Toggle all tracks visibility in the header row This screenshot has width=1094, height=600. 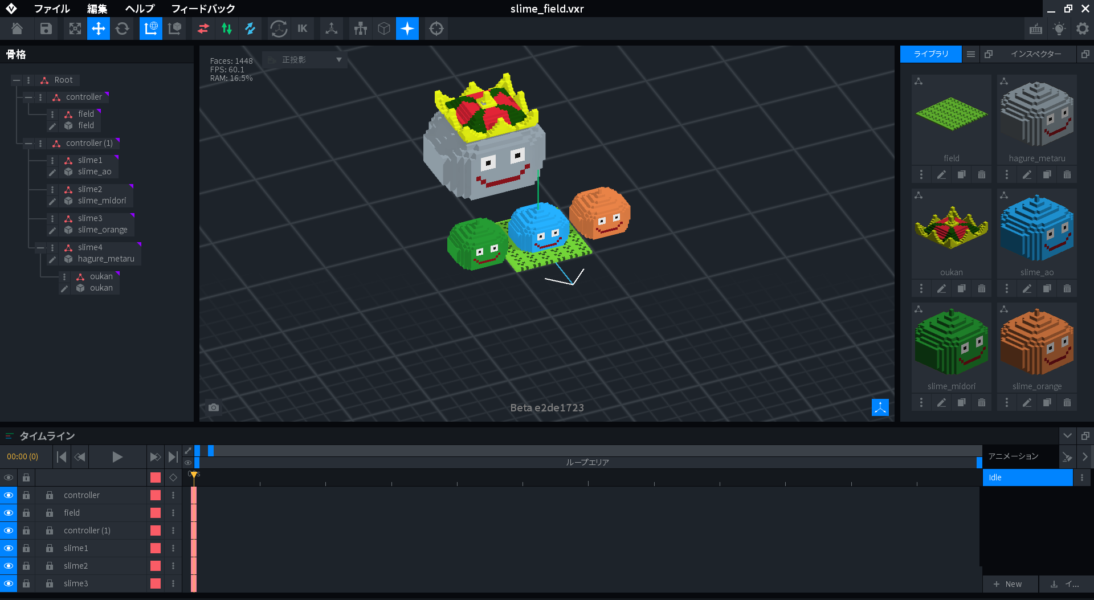[x=8, y=478]
